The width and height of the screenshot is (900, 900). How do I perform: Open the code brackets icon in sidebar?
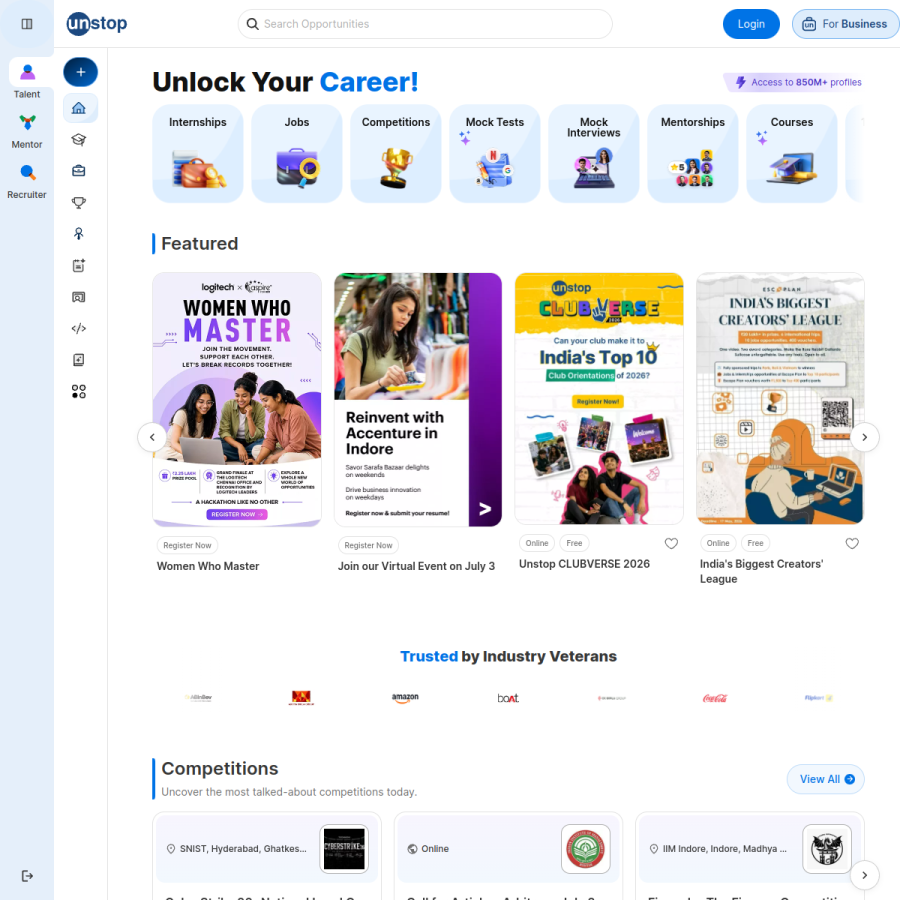(79, 328)
